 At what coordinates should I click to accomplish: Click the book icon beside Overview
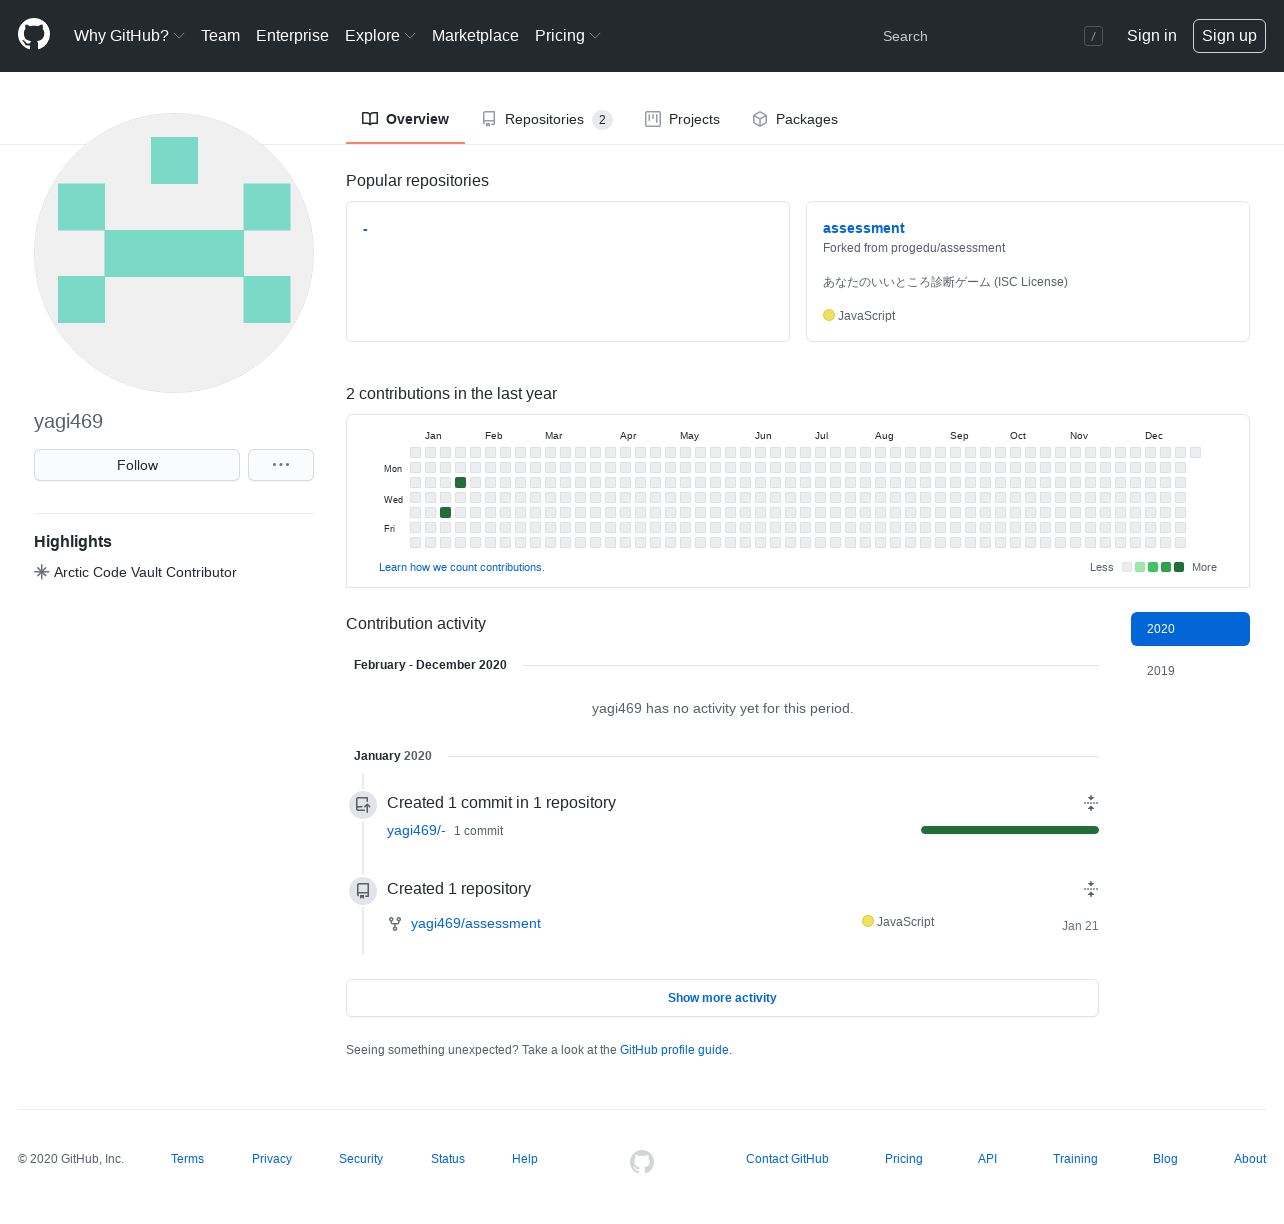[370, 119]
